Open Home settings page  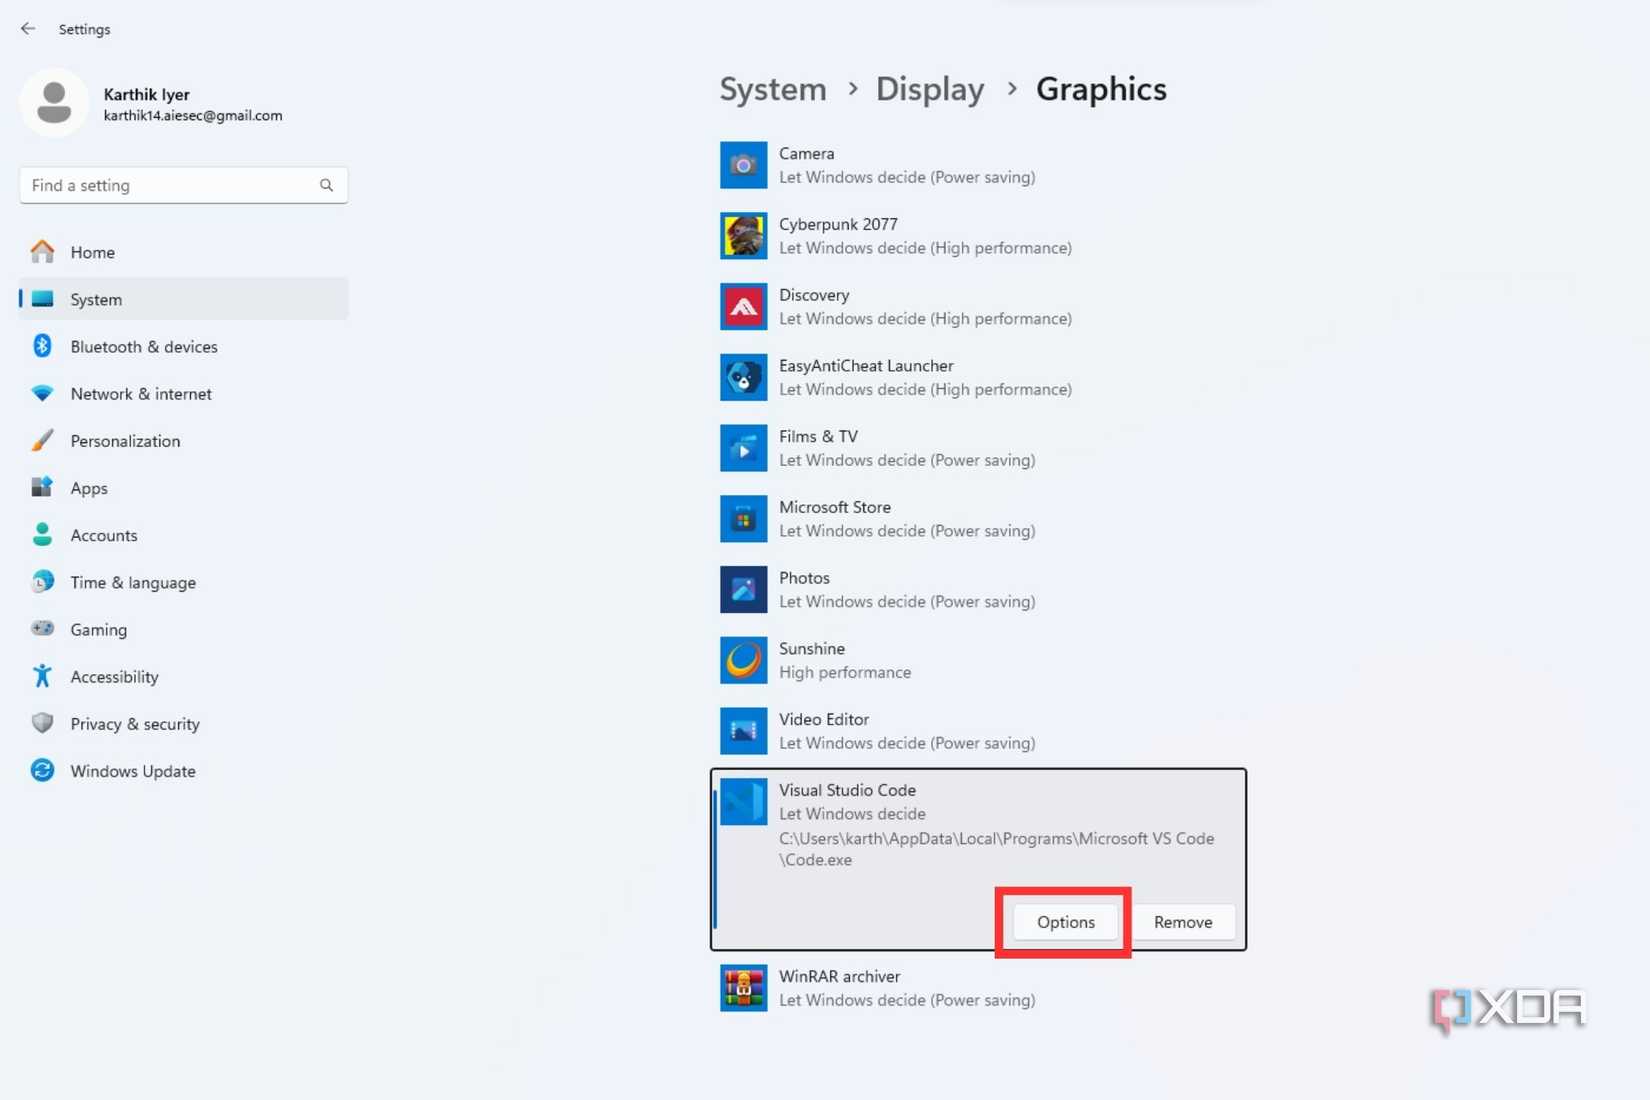point(183,252)
